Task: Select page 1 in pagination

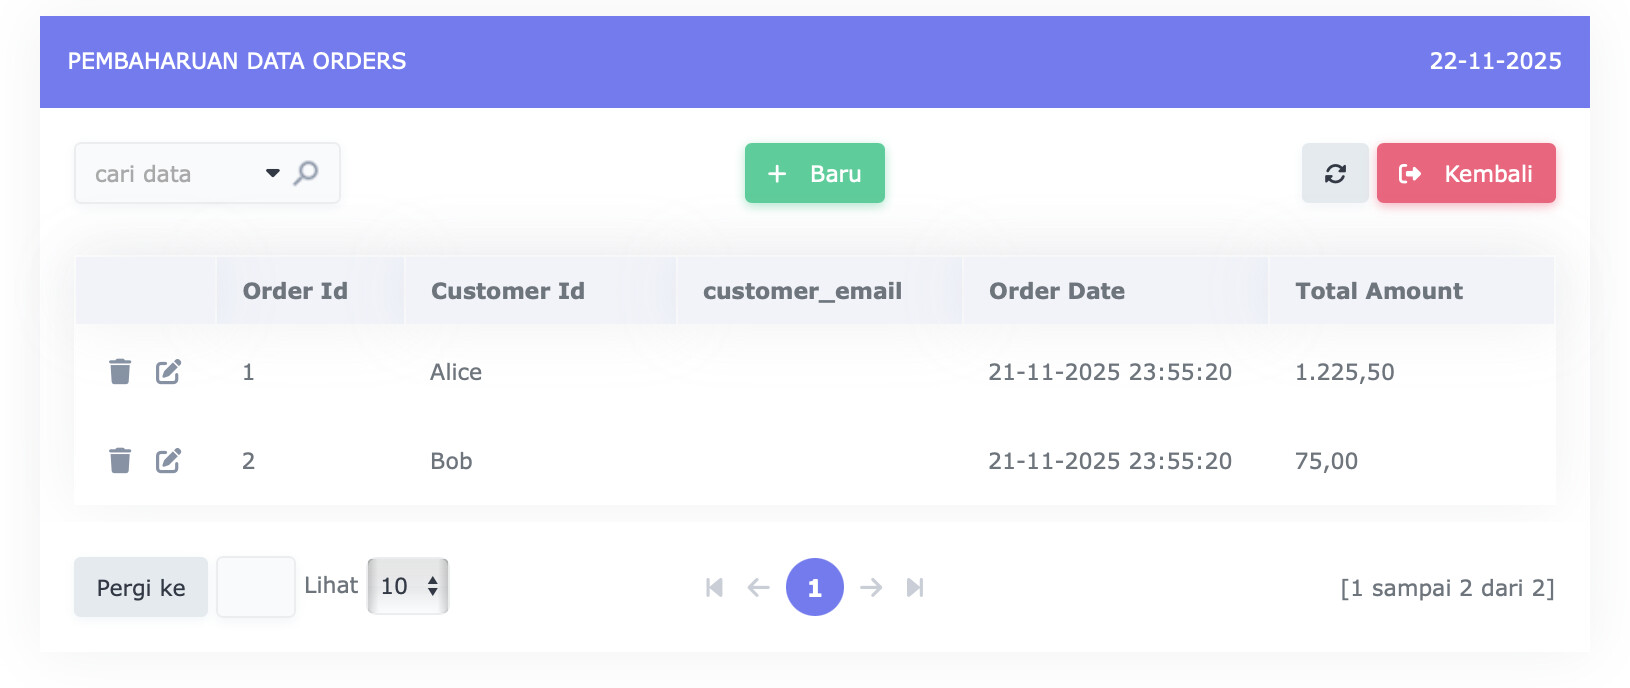Action: click(814, 588)
